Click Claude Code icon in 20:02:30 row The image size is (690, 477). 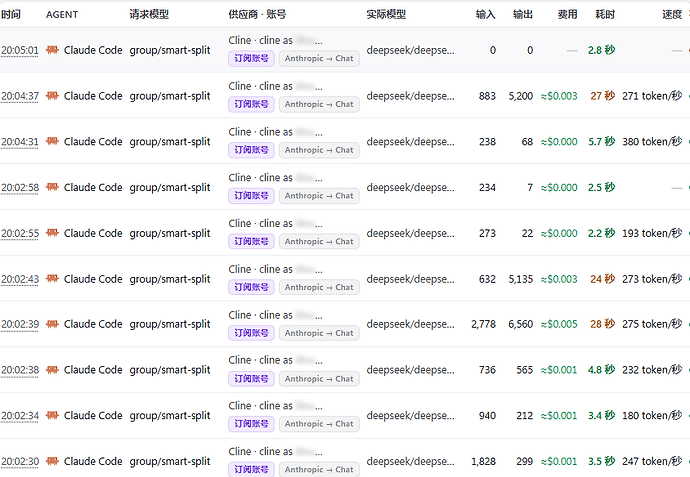click(52, 462)
